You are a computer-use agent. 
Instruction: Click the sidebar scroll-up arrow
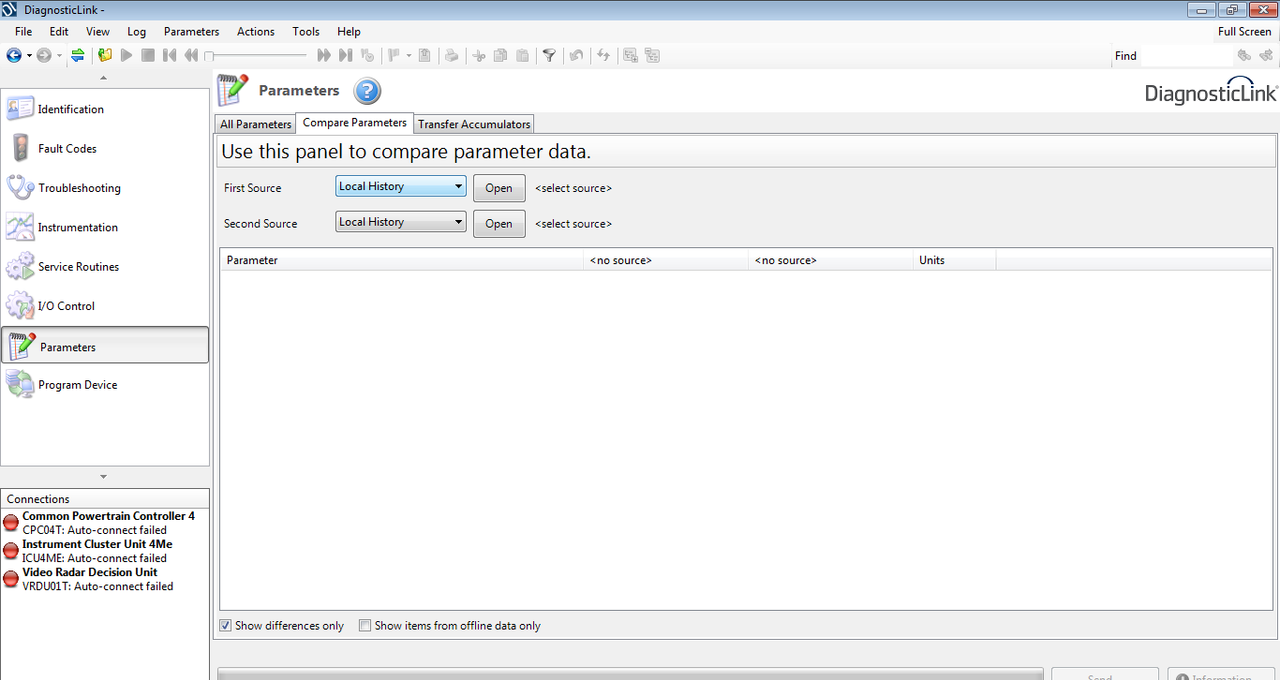pyautogui.click(x=104, y=77)
